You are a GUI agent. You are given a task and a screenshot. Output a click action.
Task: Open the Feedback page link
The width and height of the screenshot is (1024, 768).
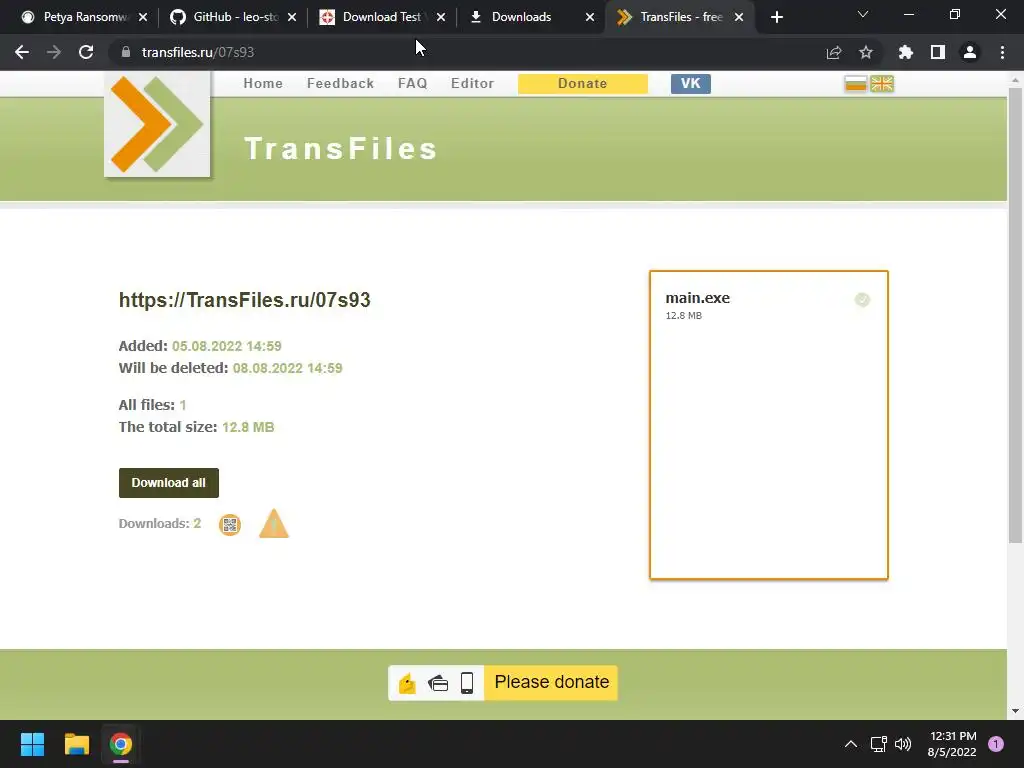pos(340,84)
